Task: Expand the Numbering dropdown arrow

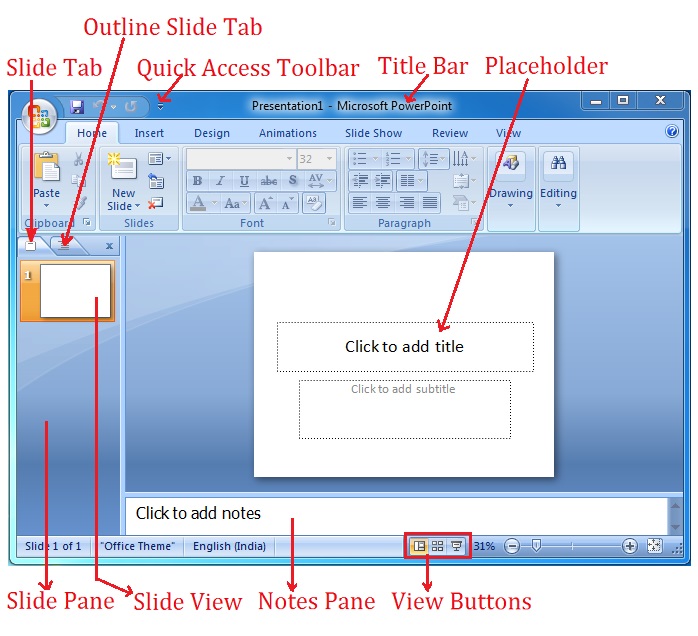Action: (408, 158)
